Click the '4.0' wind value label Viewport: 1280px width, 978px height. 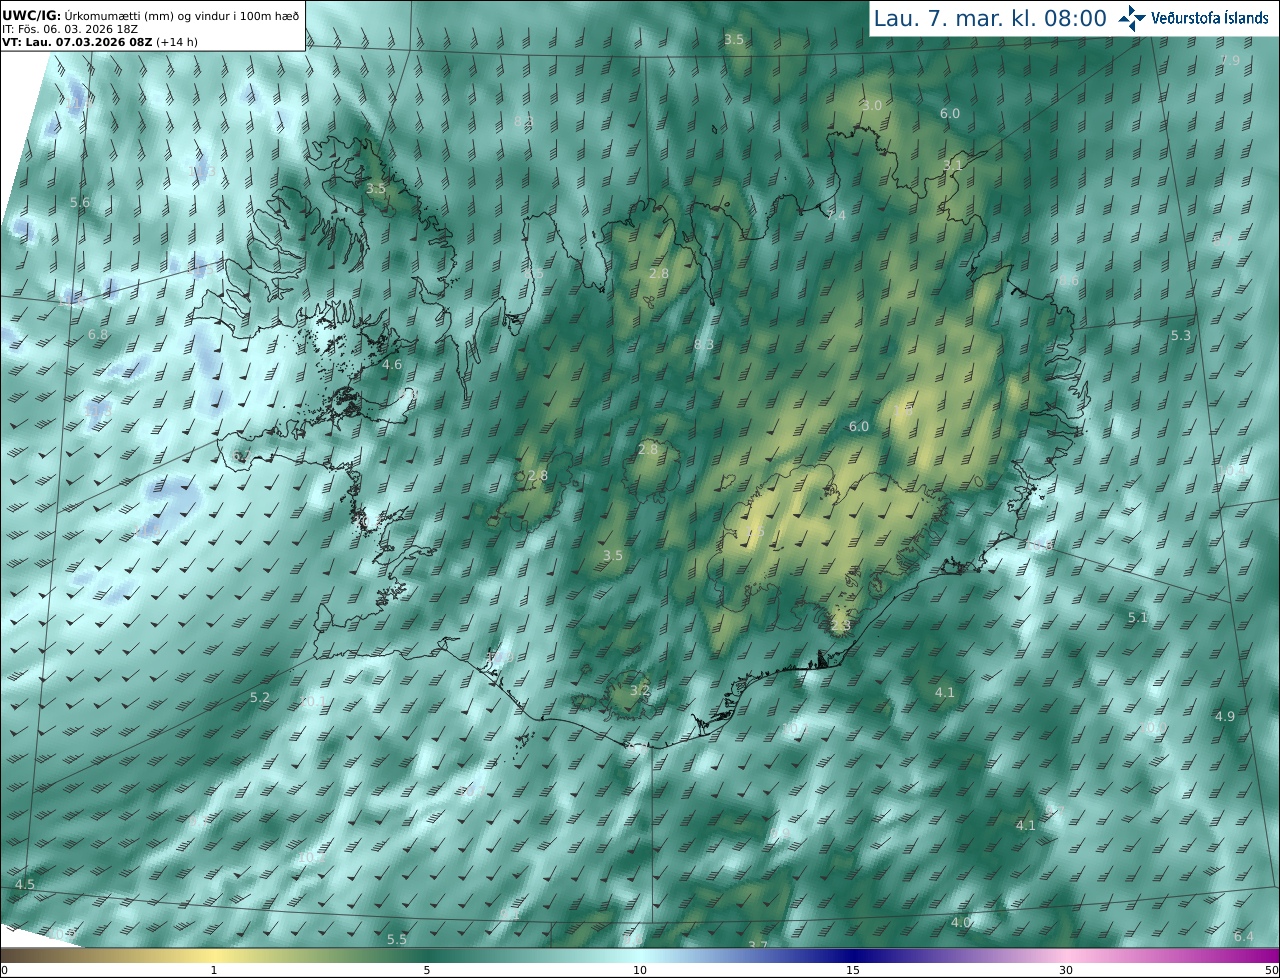point(961,921)
